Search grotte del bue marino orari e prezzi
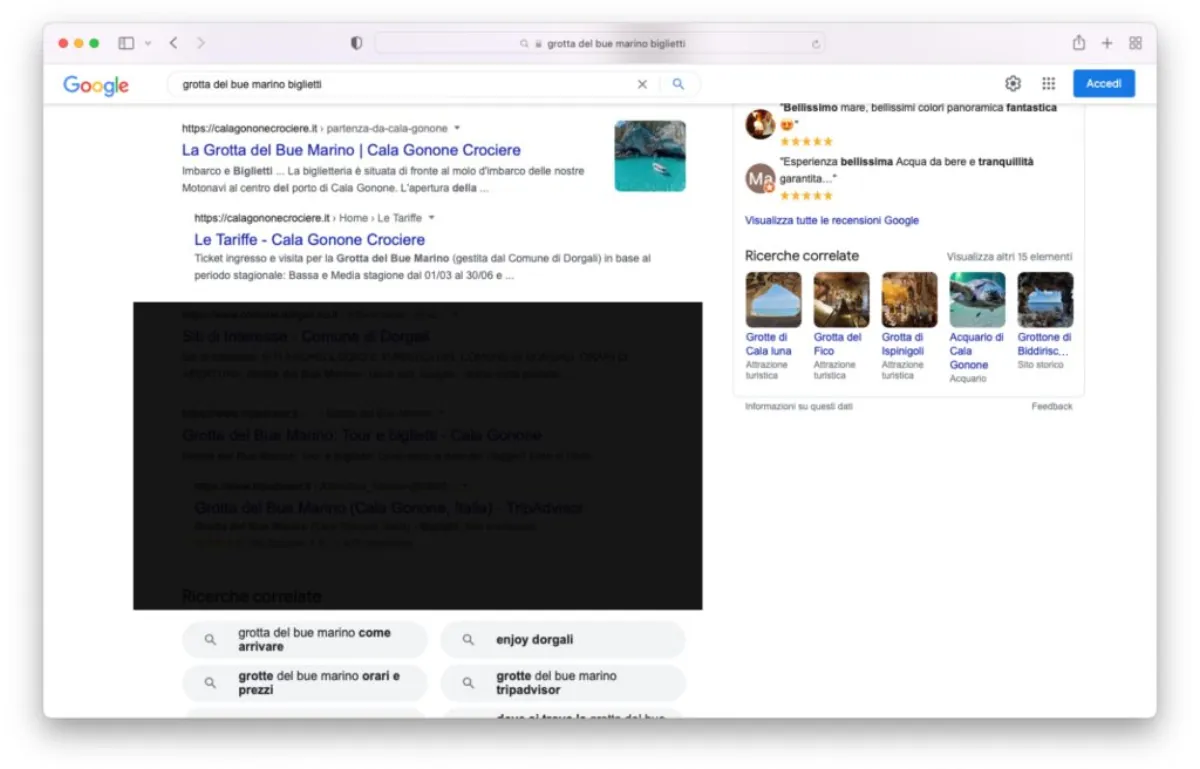 305,683
